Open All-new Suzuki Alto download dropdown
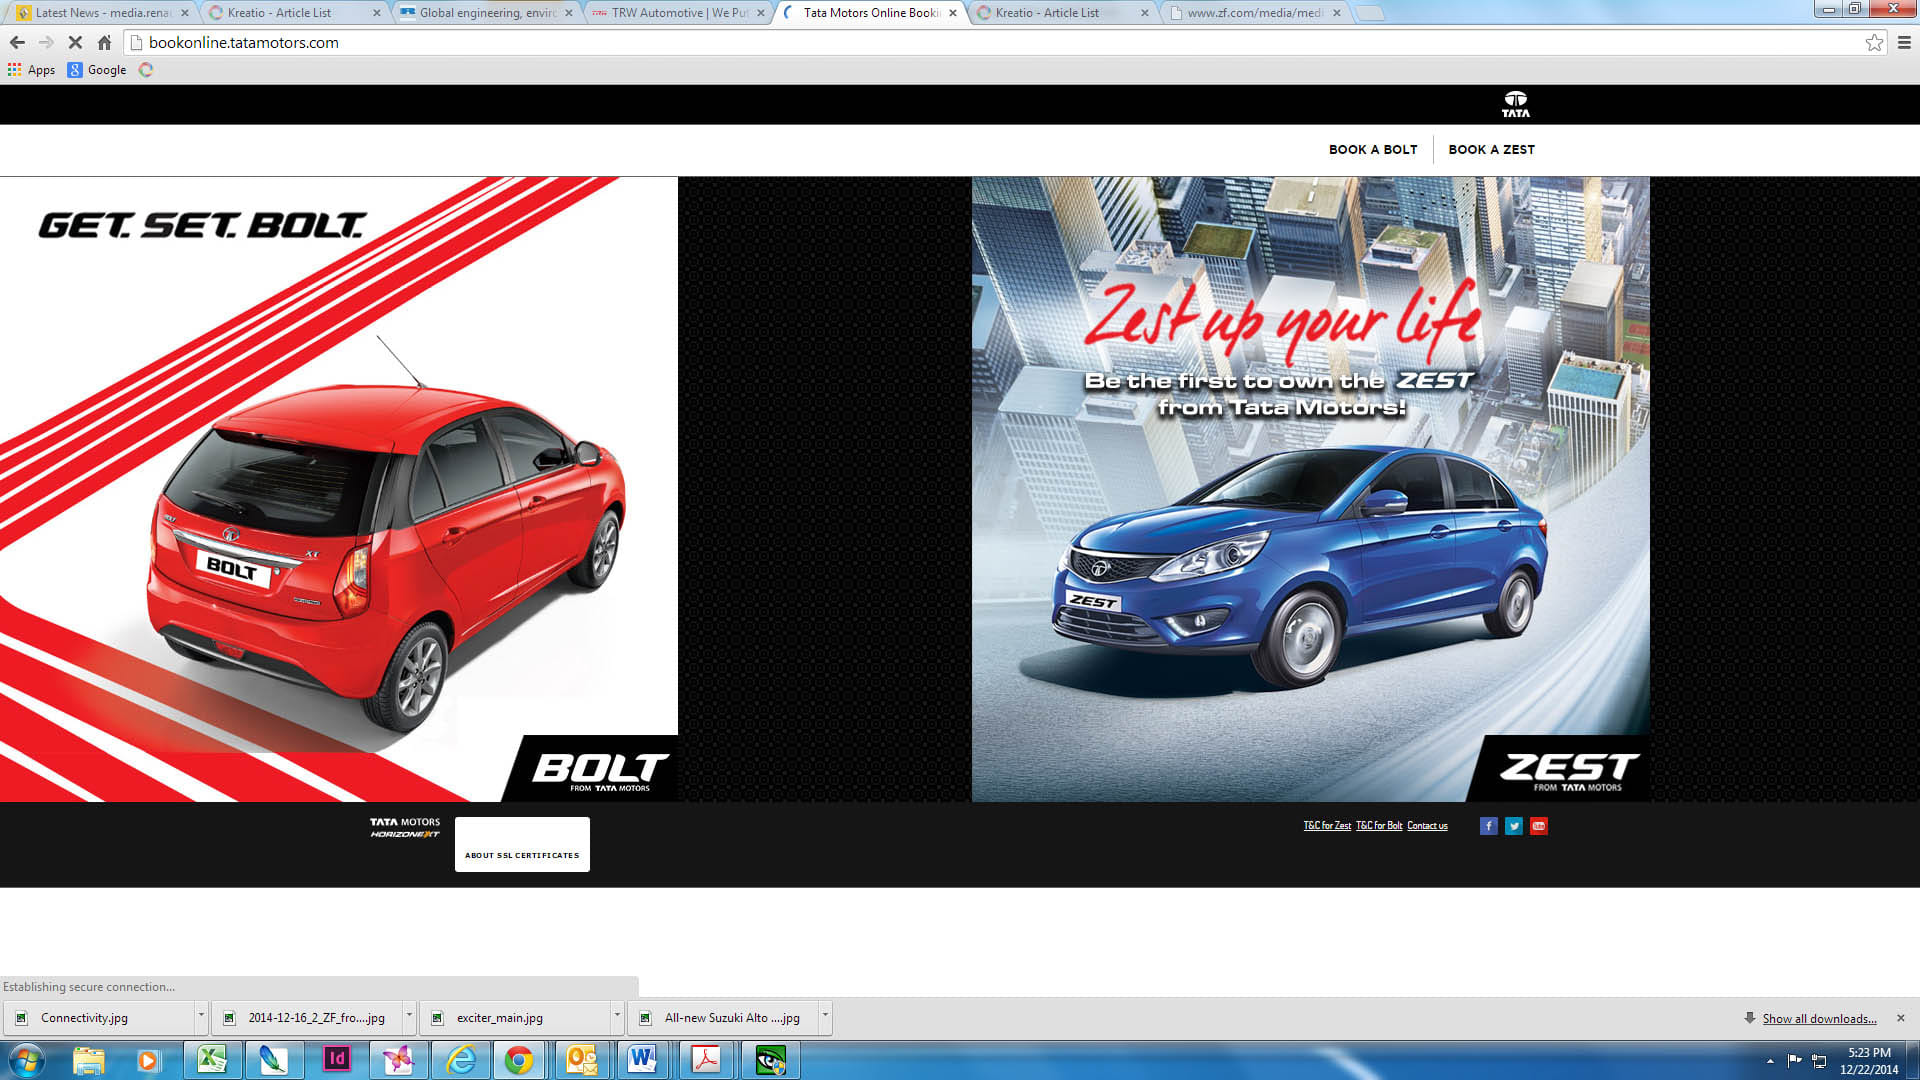 [x=825, y=1016]
